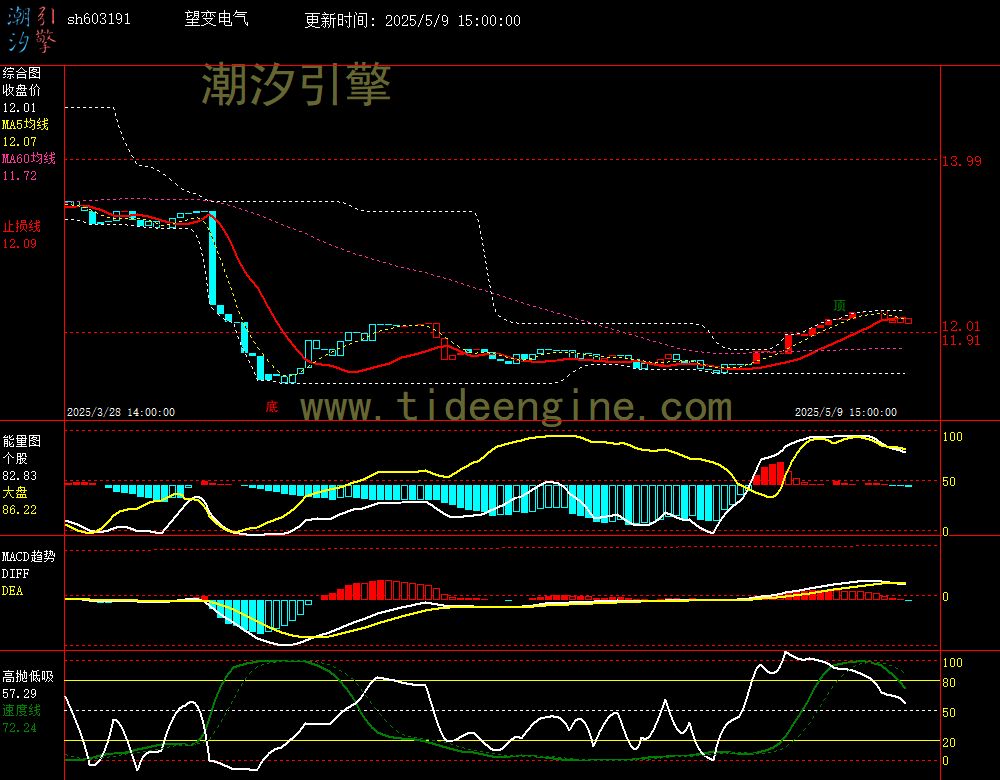Screen dimensions: 1000x780
Task: Click the stock name 望变电气
Action: (216, 19)
